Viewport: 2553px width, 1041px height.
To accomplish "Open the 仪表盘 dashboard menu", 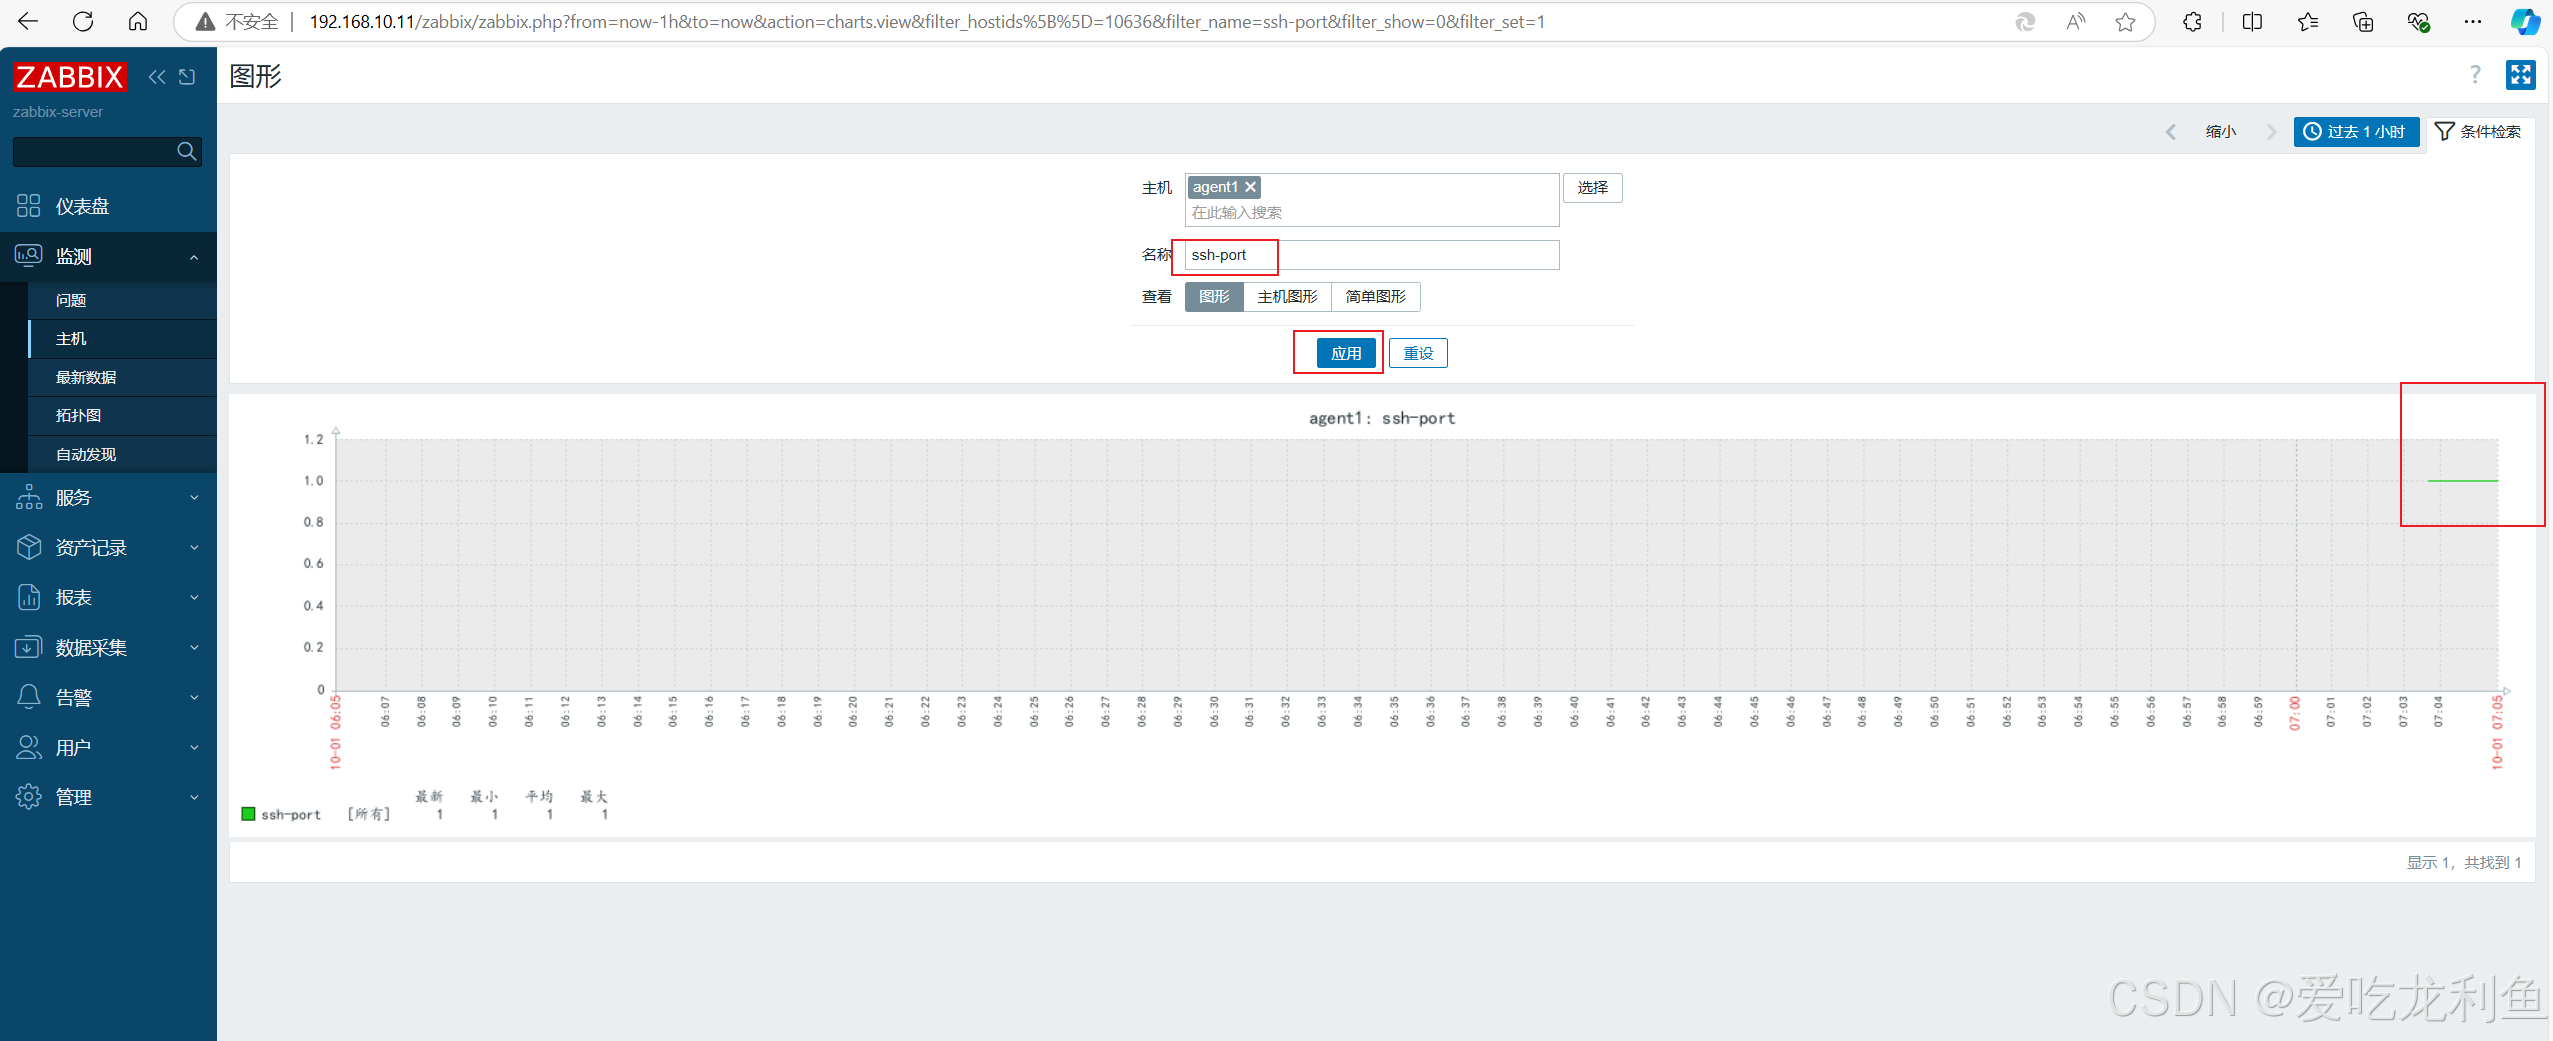I will click(108, 206).
